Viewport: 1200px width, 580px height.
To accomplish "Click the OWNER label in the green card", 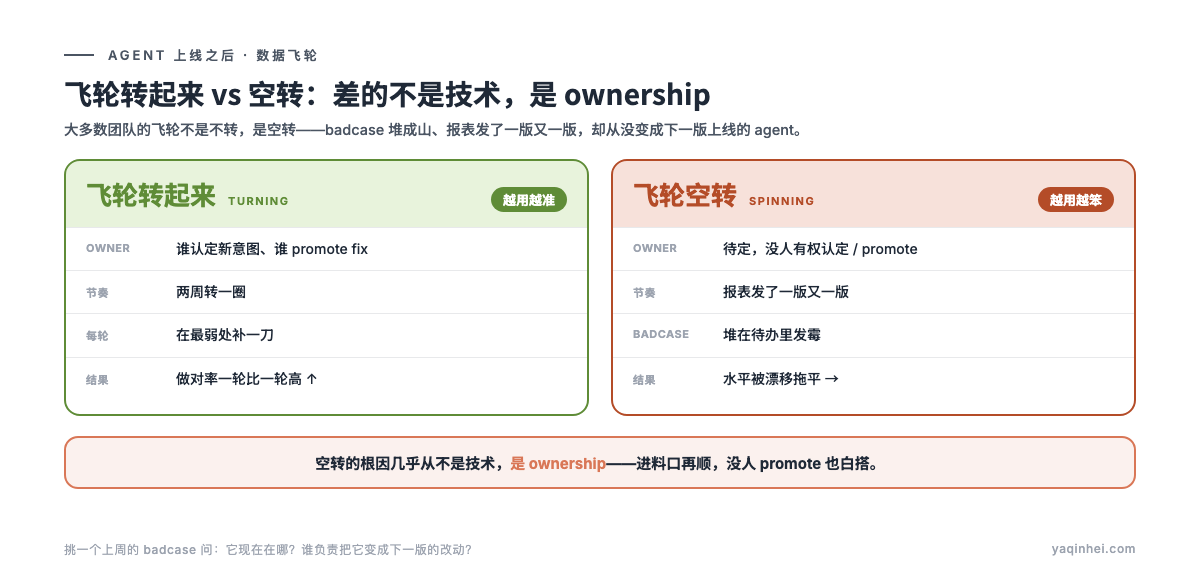I will point(108,248).
